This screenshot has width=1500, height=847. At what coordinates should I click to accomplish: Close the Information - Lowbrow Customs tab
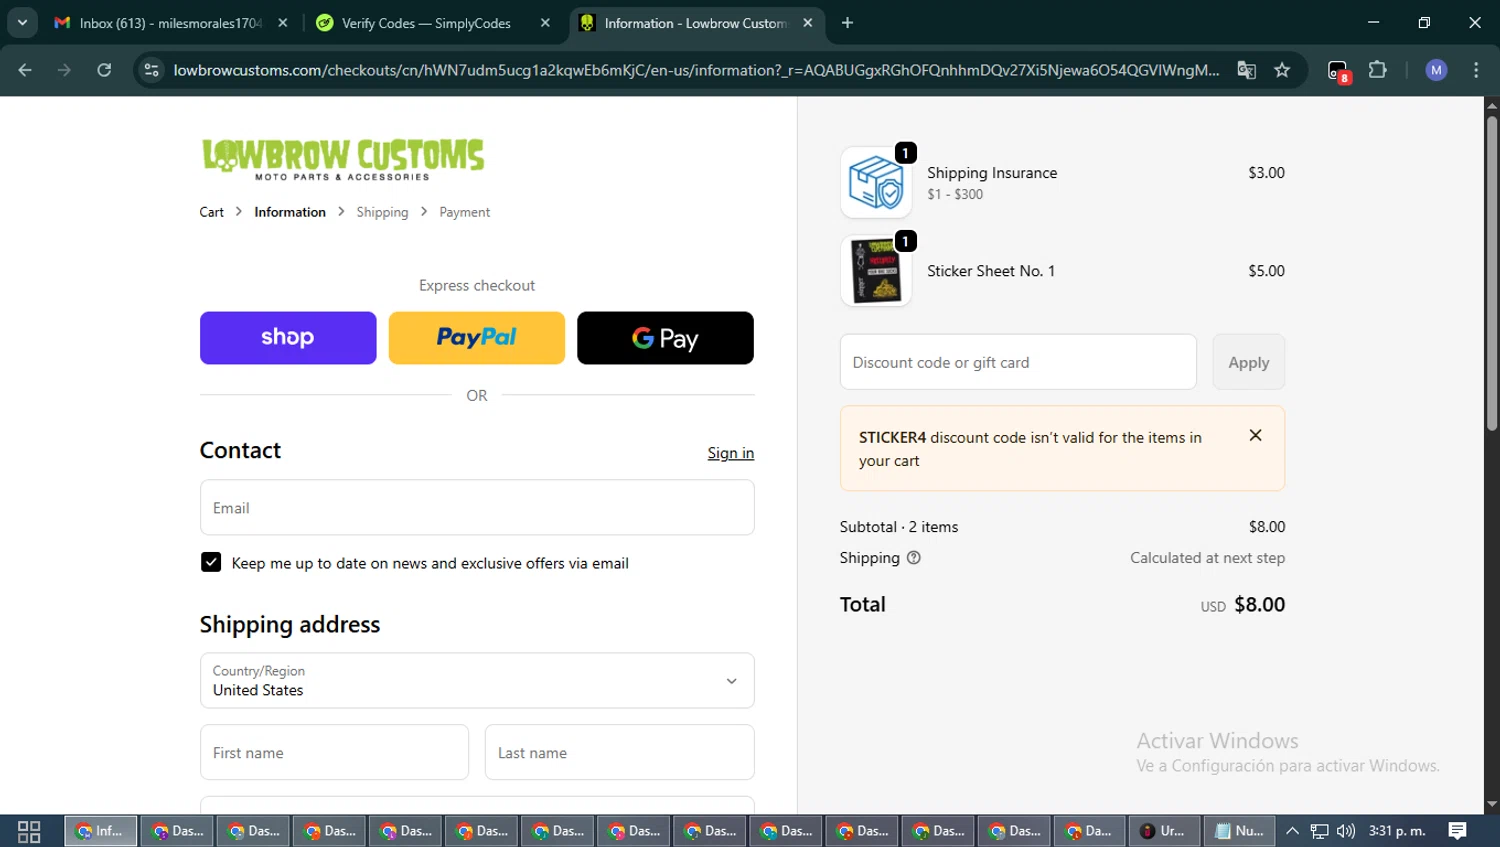[x=808, y=23]
